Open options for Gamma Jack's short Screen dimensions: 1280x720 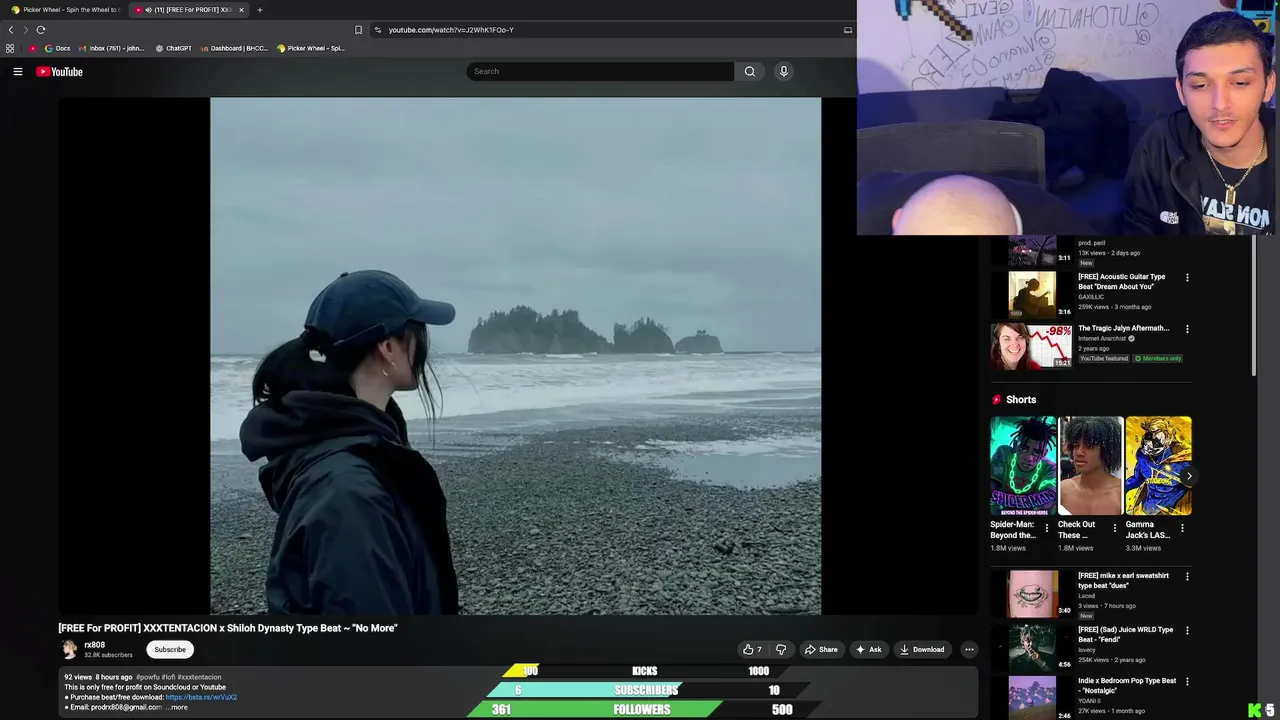1182,528
